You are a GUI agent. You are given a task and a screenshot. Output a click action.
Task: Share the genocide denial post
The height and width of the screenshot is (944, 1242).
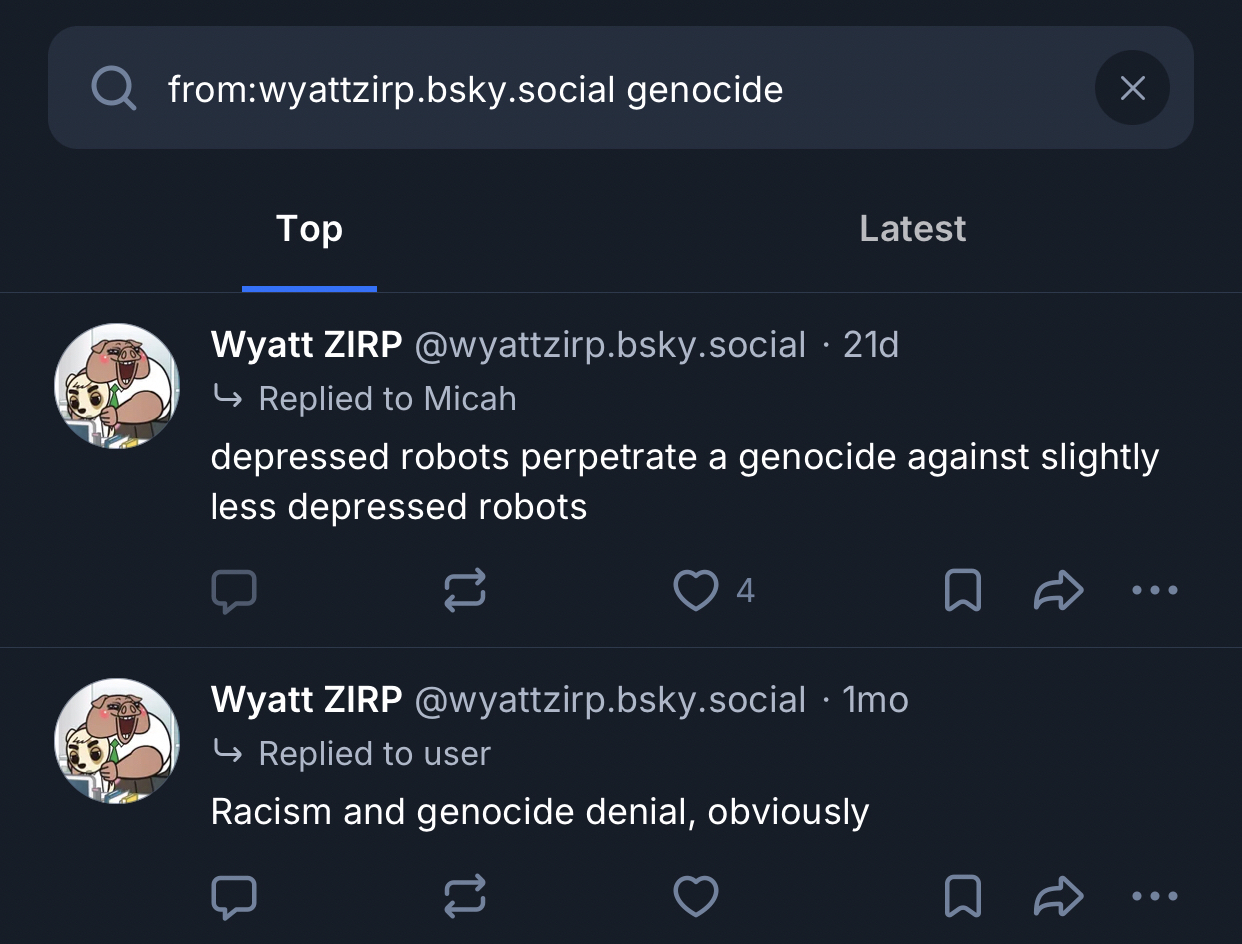pos(1058,896)
